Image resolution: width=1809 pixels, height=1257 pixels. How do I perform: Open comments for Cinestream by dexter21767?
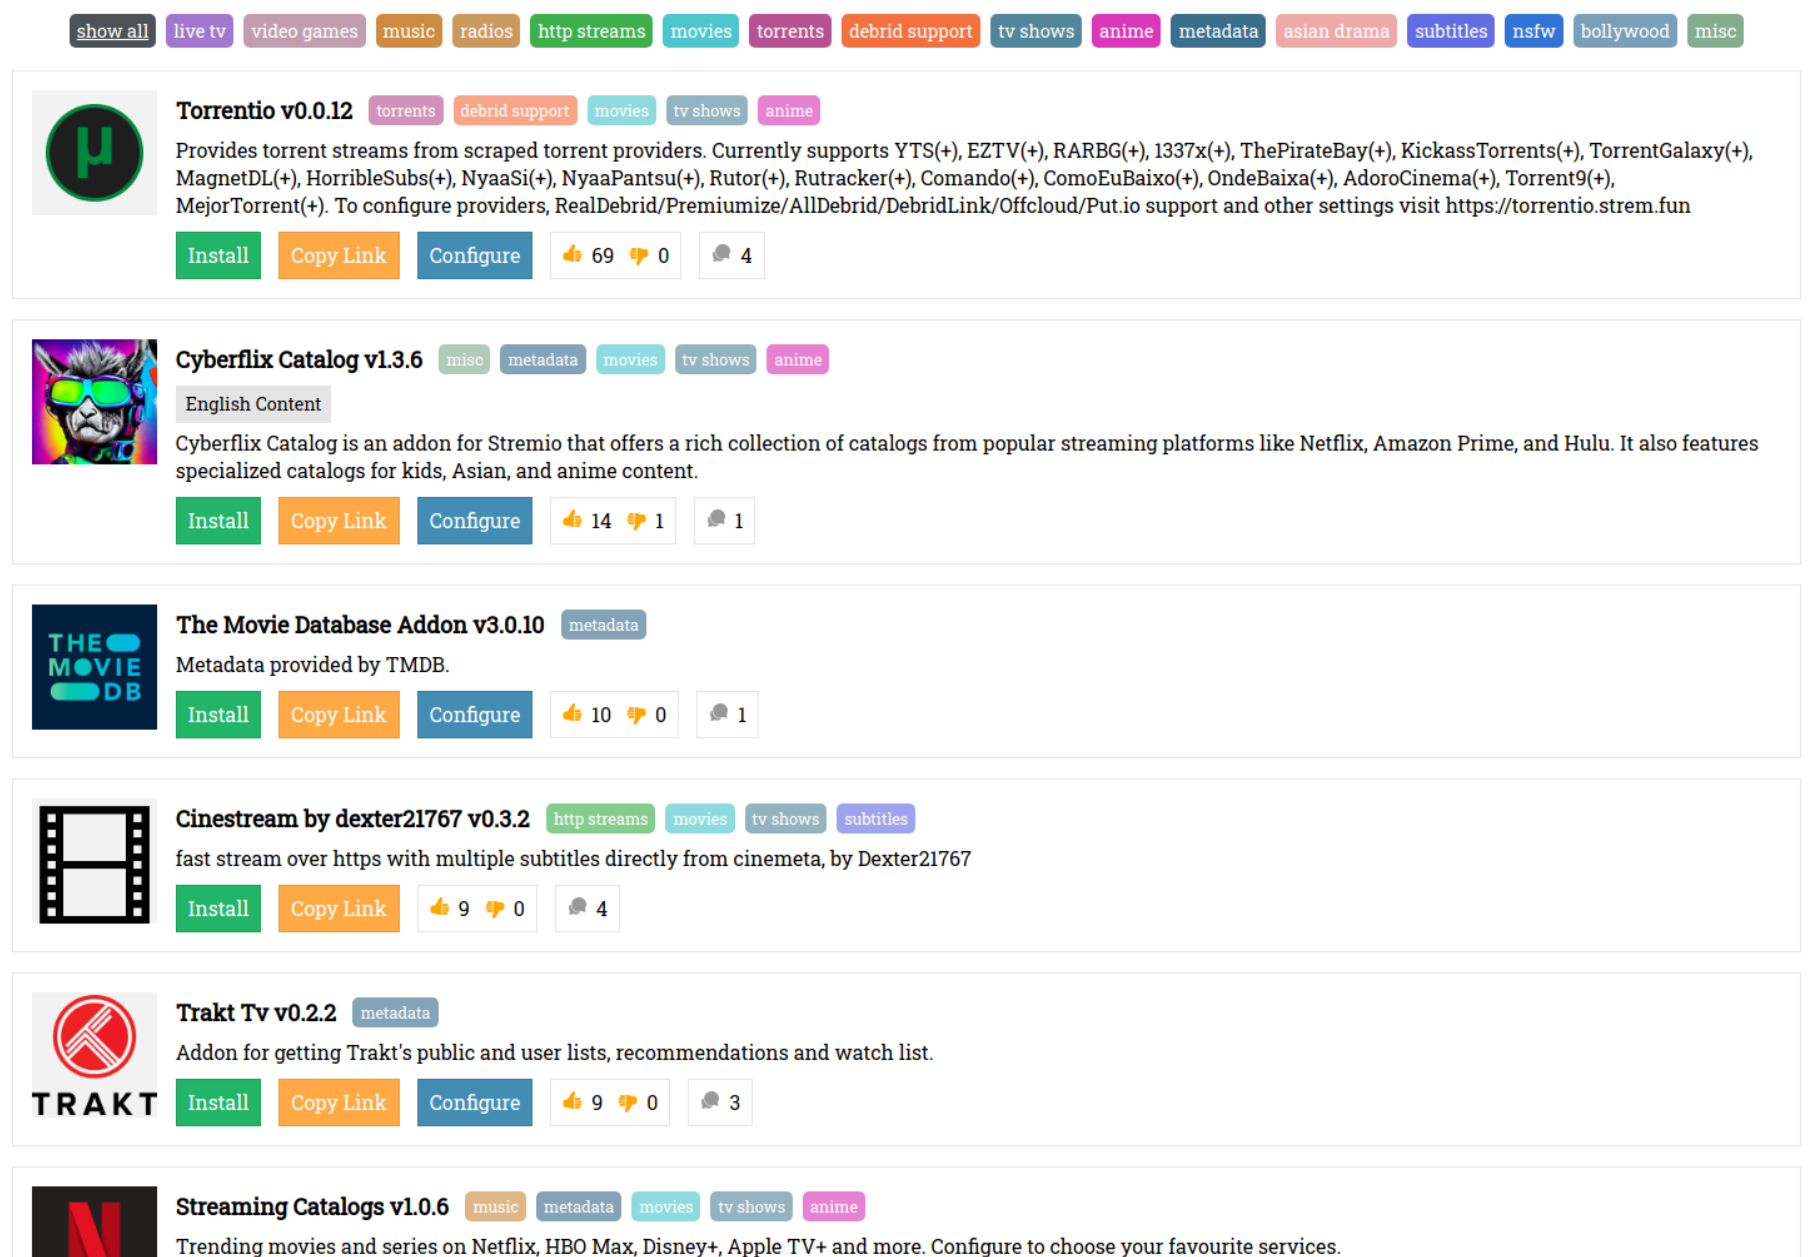(x=578, y=909)
